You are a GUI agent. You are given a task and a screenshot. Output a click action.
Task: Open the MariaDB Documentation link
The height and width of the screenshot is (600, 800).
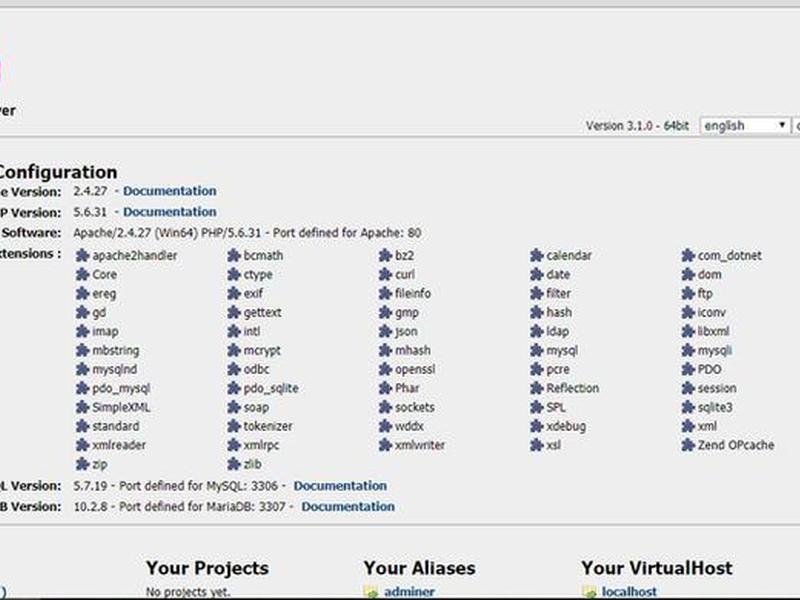348,507
